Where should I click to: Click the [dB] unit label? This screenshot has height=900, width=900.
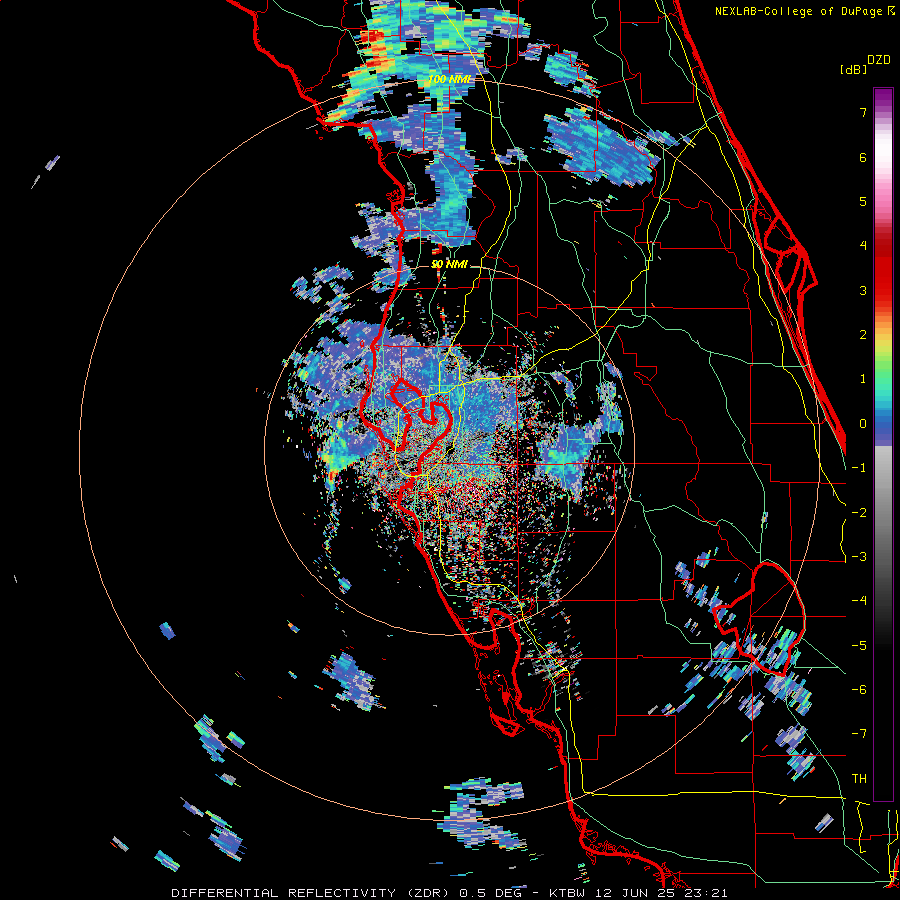(x=854, y=69)
